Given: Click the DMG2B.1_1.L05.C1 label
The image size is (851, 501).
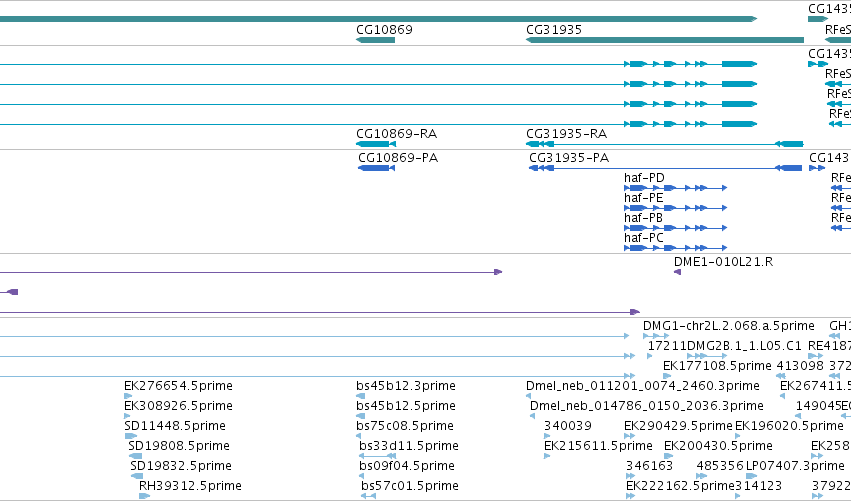Looking at the screenshot, I should click(x=744, y=346).
